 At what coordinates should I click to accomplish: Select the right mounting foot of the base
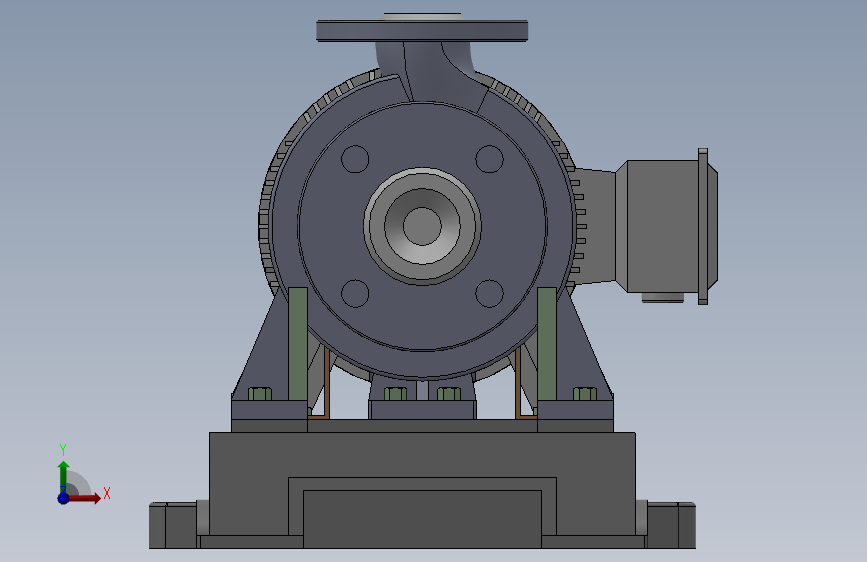[671, 525]
